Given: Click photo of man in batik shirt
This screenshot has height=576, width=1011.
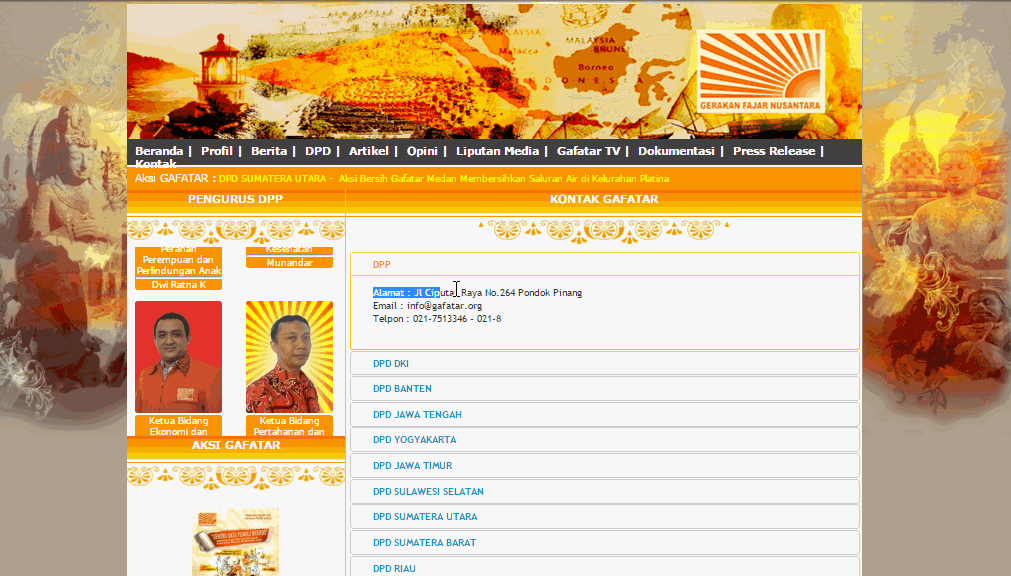Looking at the screenshot, I should pos(290,357).
